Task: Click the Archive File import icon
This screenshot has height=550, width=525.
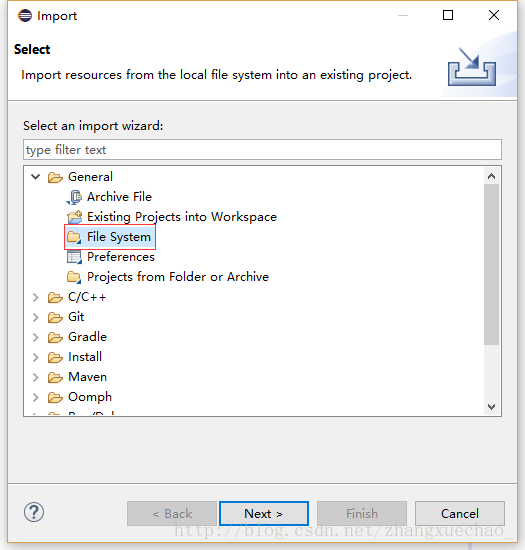Action: [74, 197]
